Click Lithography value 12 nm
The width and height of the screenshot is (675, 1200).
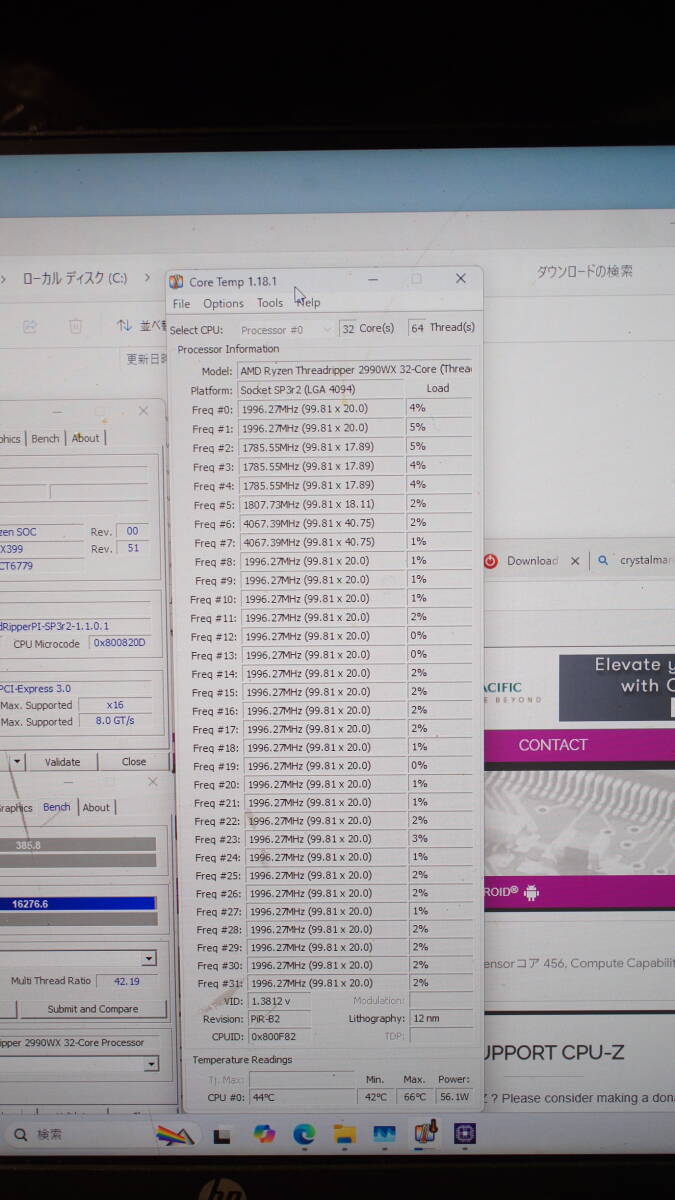click(x=441, y=1018)
